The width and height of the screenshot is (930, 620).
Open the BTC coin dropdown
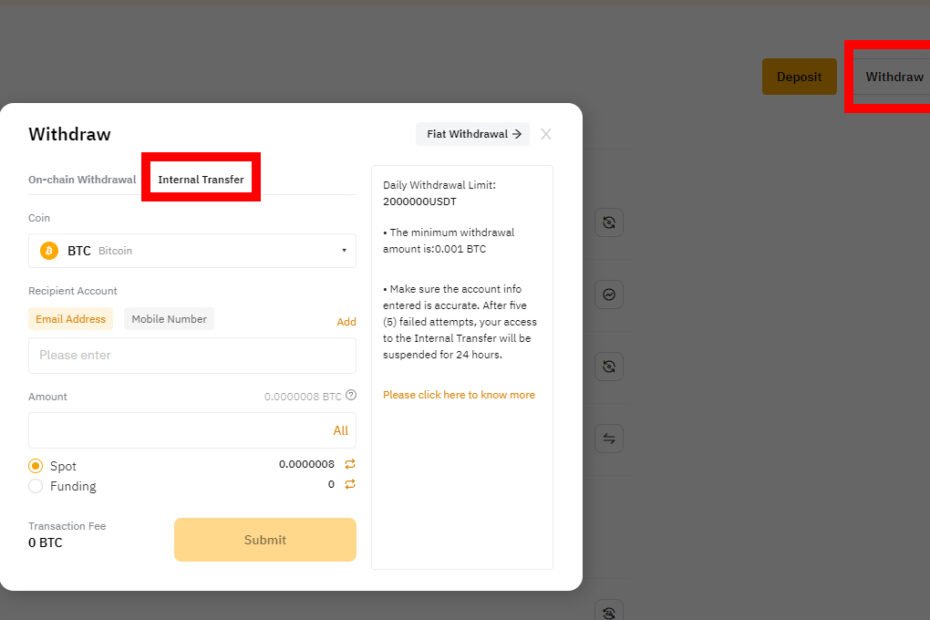192,251
